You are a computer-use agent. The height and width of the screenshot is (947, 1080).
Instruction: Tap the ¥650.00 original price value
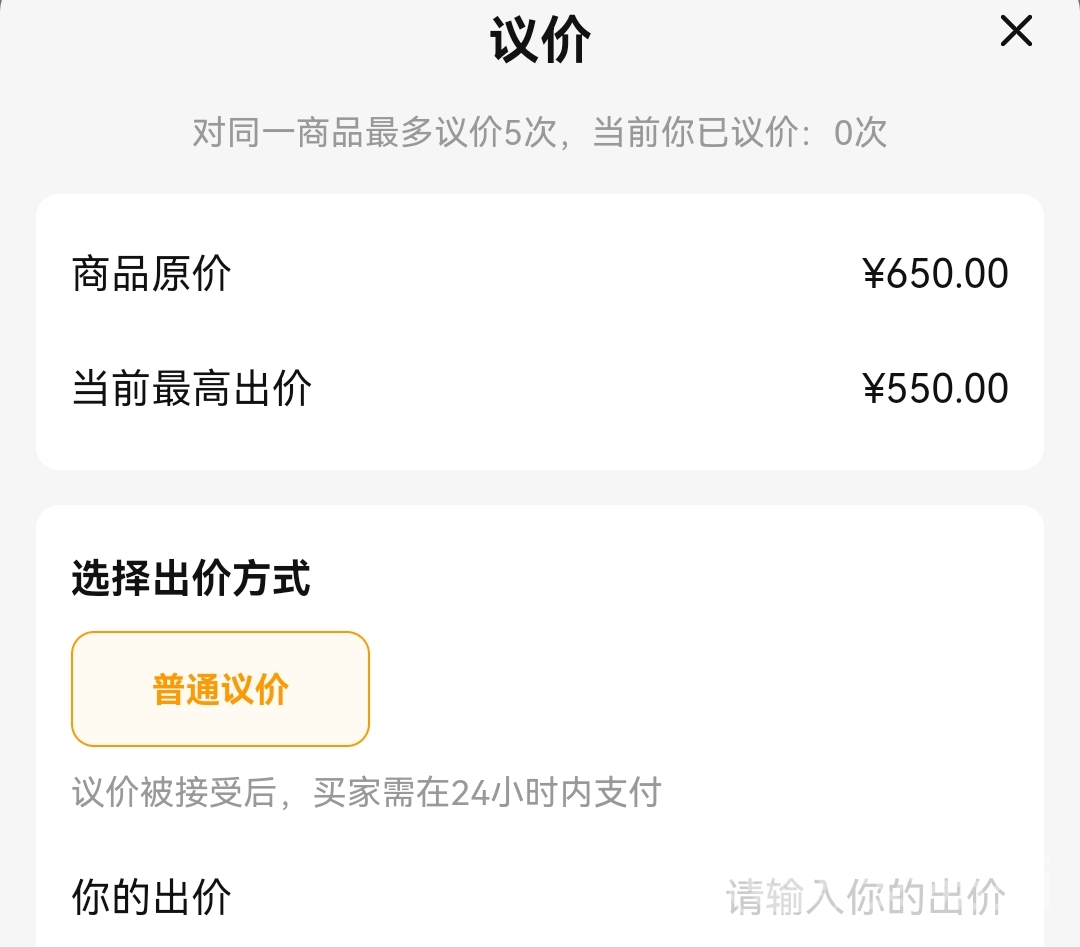(936, 274)
